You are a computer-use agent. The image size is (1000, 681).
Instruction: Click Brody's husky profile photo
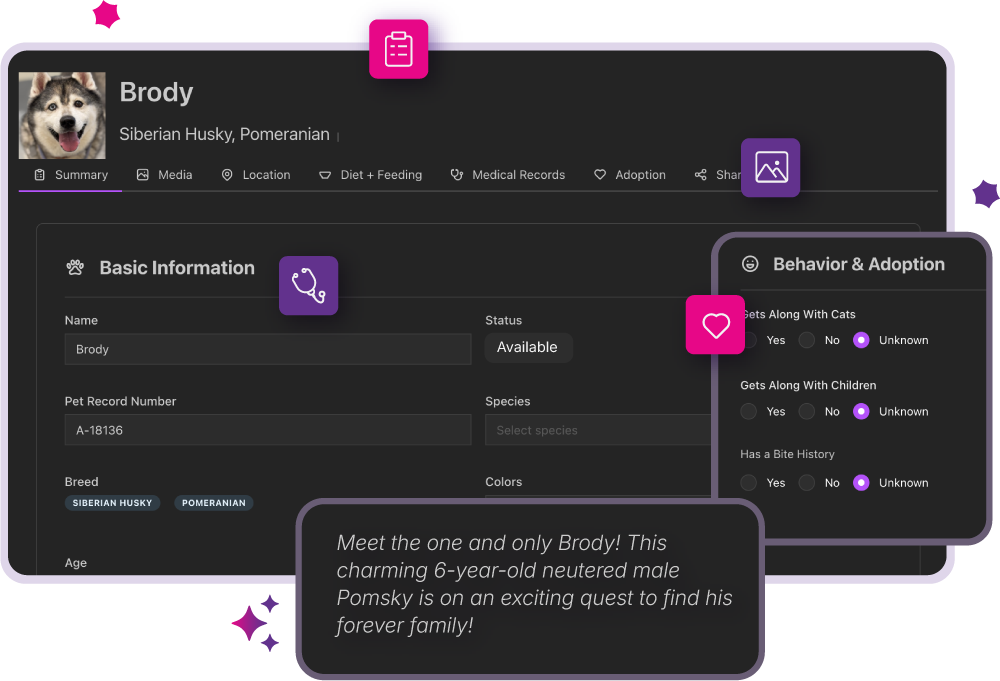[62, 115]
